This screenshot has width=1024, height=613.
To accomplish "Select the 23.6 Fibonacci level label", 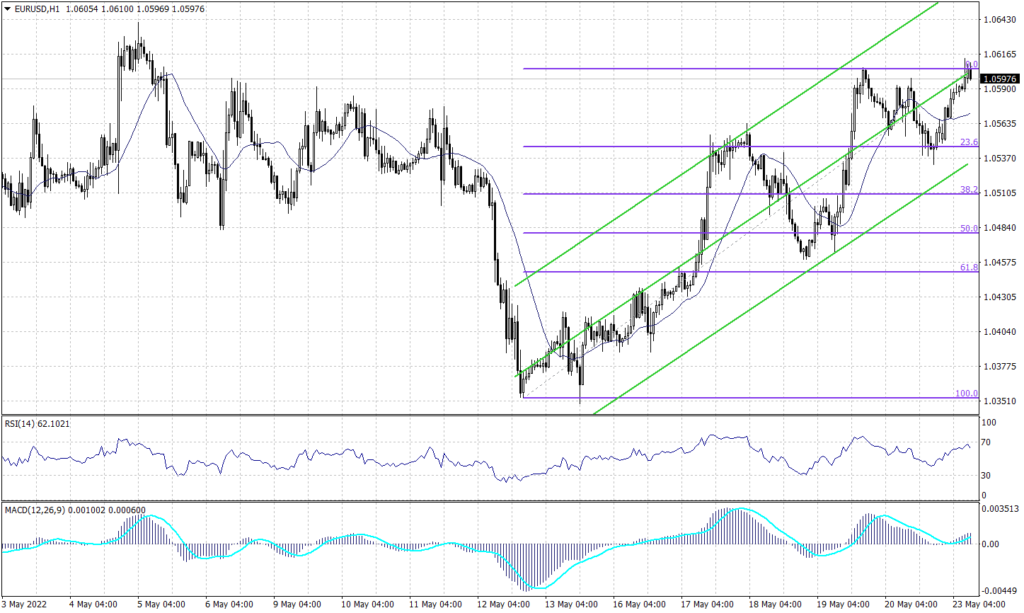I will tap(968, 143).
